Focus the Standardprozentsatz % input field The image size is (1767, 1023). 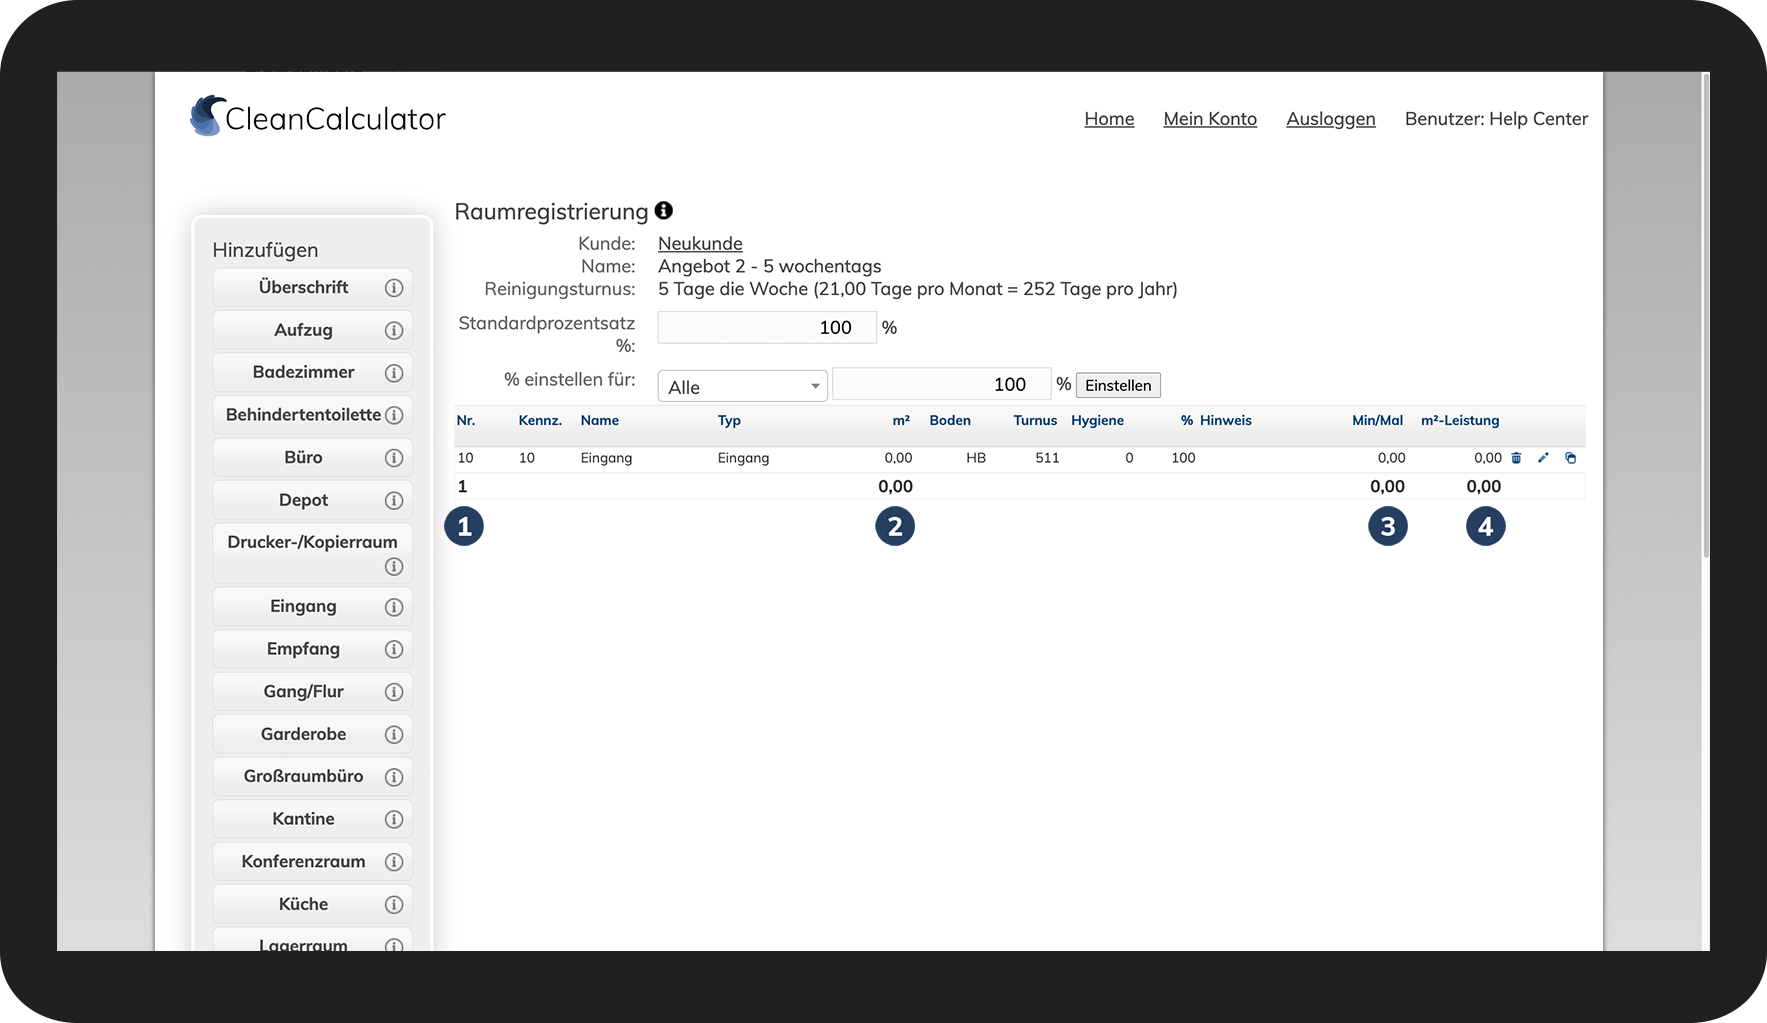tap(767, 327)
